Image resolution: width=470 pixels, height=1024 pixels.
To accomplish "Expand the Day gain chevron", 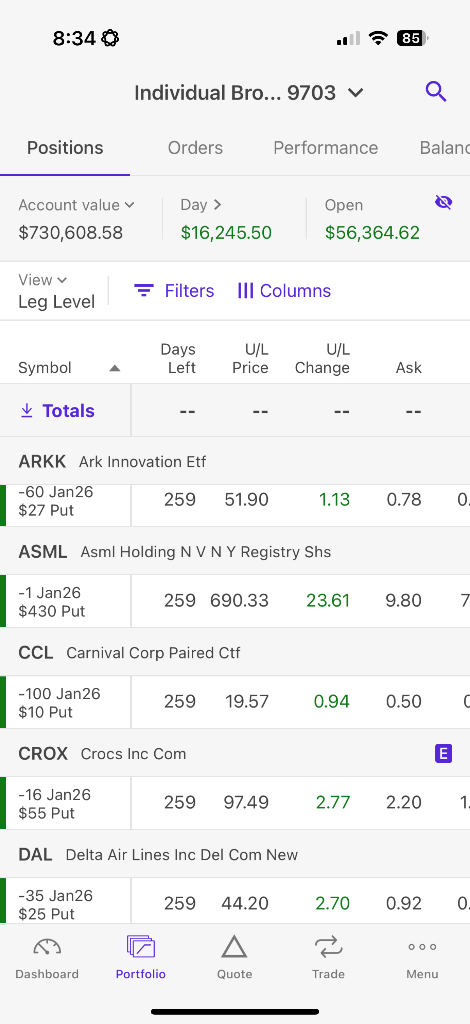I will pyautogui.click(x=218, y=204).
